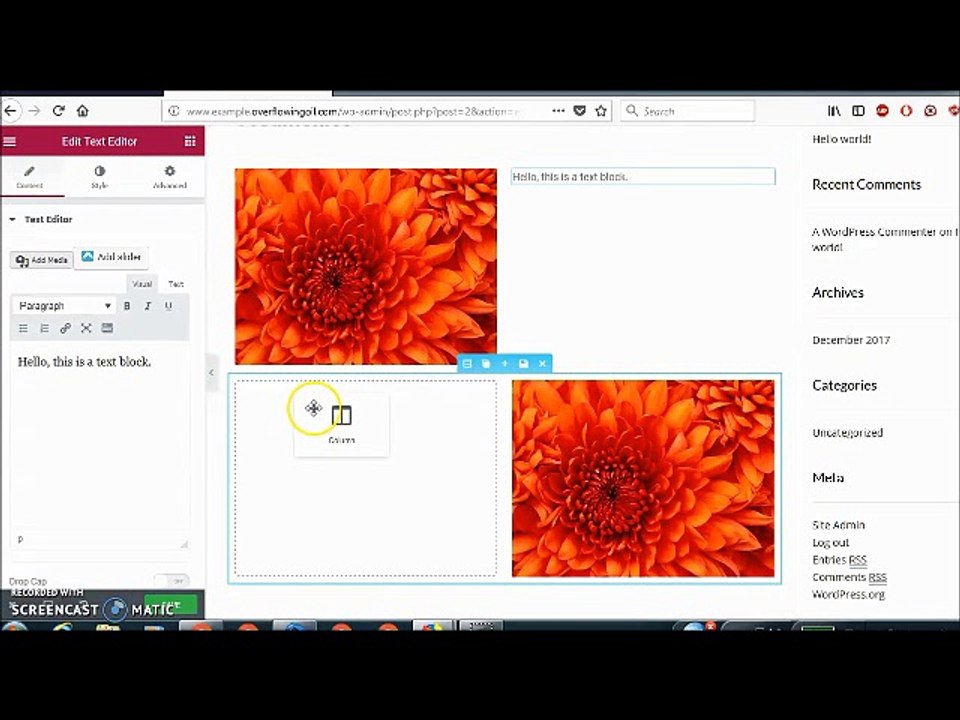Toggle distraction-free fullscreen editor mode
The height and width of the screenshot is (720, 960).
click(86, 329)
